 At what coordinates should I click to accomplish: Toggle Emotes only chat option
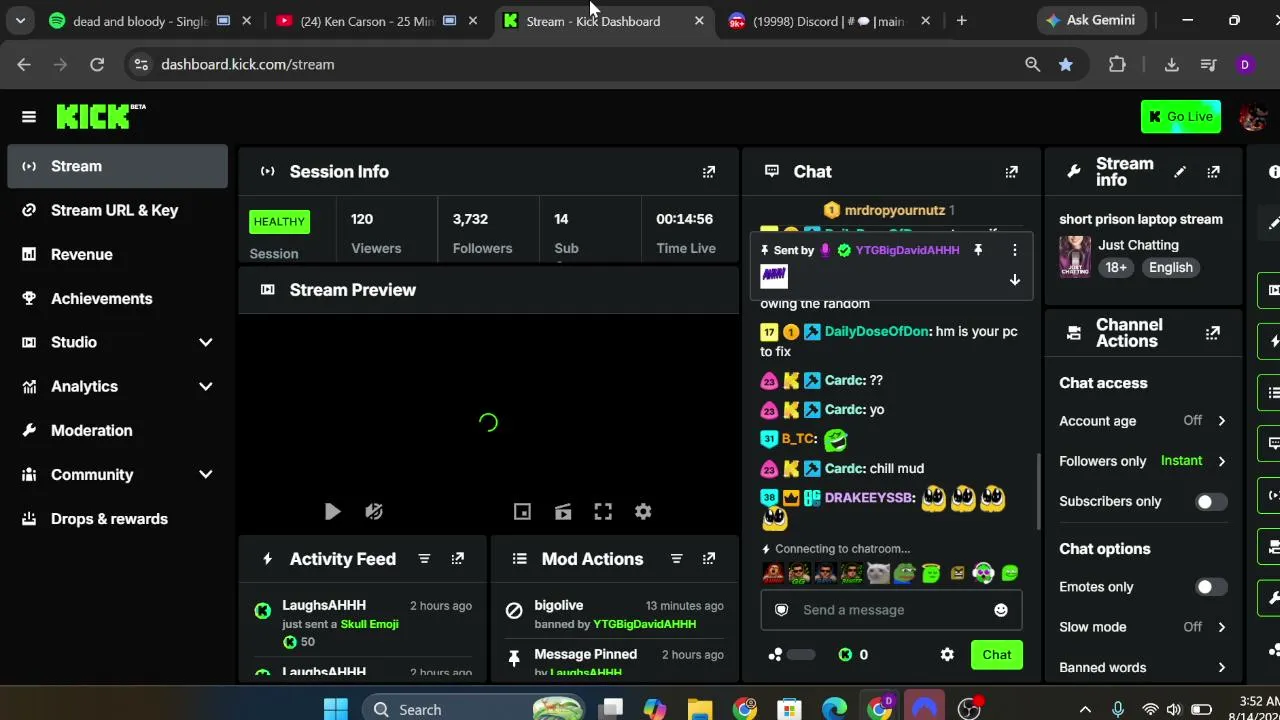(x=1210, y=588)
